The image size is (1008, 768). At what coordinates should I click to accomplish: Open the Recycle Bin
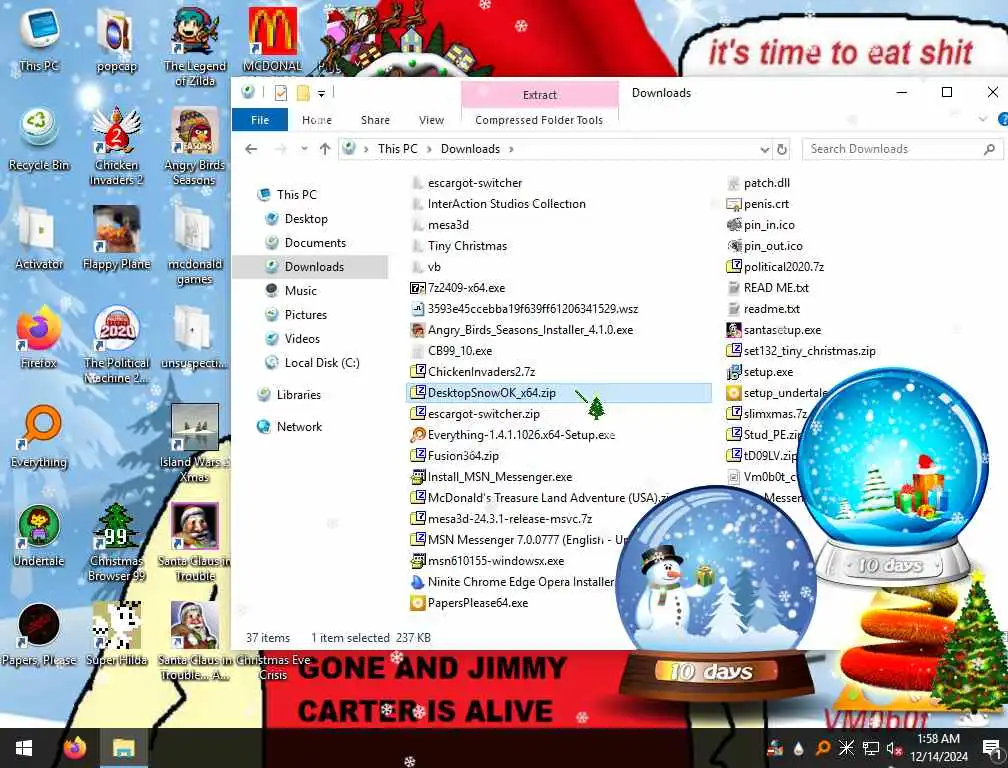point(39,138)
